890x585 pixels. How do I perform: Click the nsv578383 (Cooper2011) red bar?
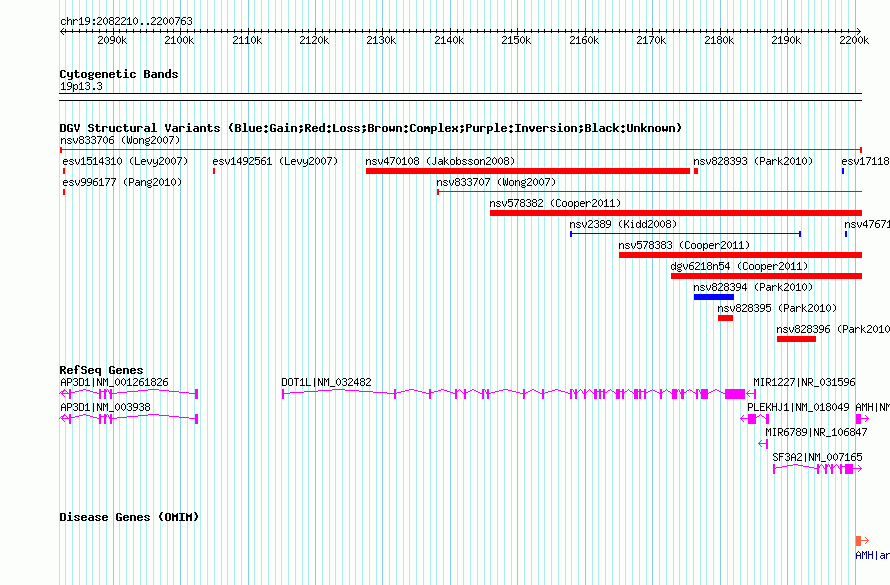pyautogui.click(x=740, y=255)
